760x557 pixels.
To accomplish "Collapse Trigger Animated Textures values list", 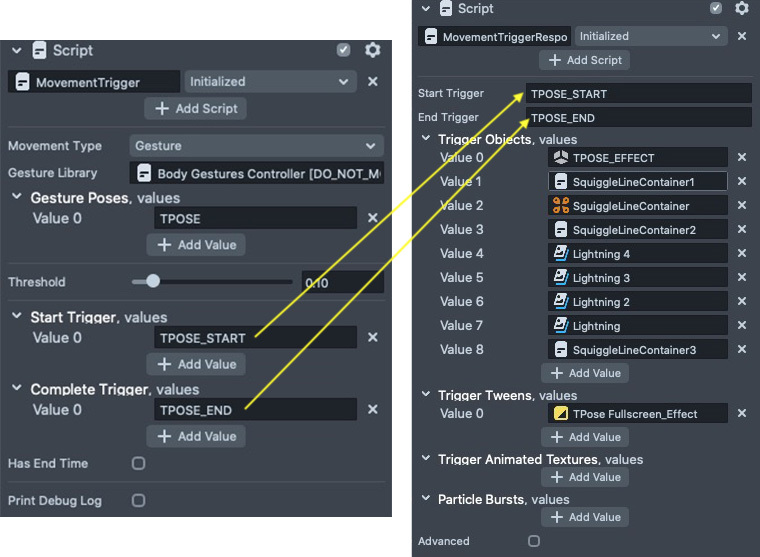I will click(x=426, y=458).
